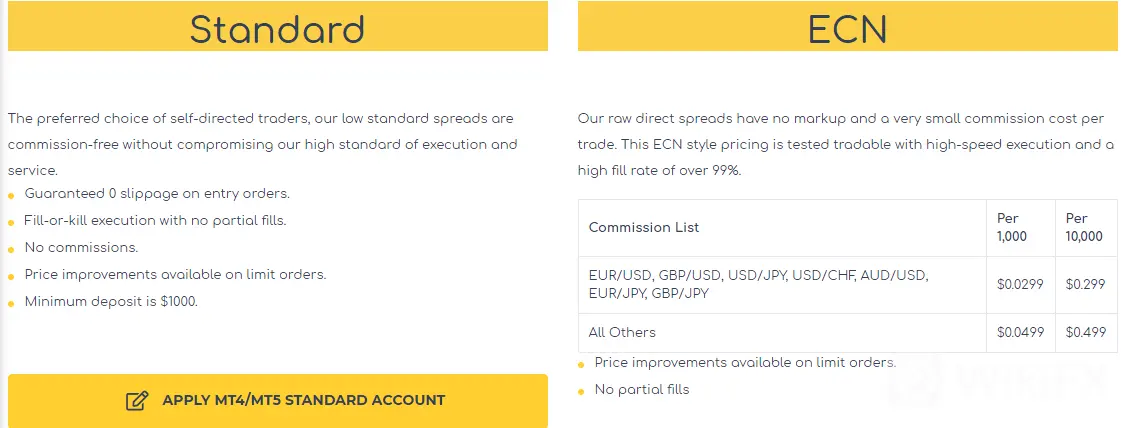Click the $0.0299 commission value
Screen dimensions: 1121x428
click(1020, 284)
